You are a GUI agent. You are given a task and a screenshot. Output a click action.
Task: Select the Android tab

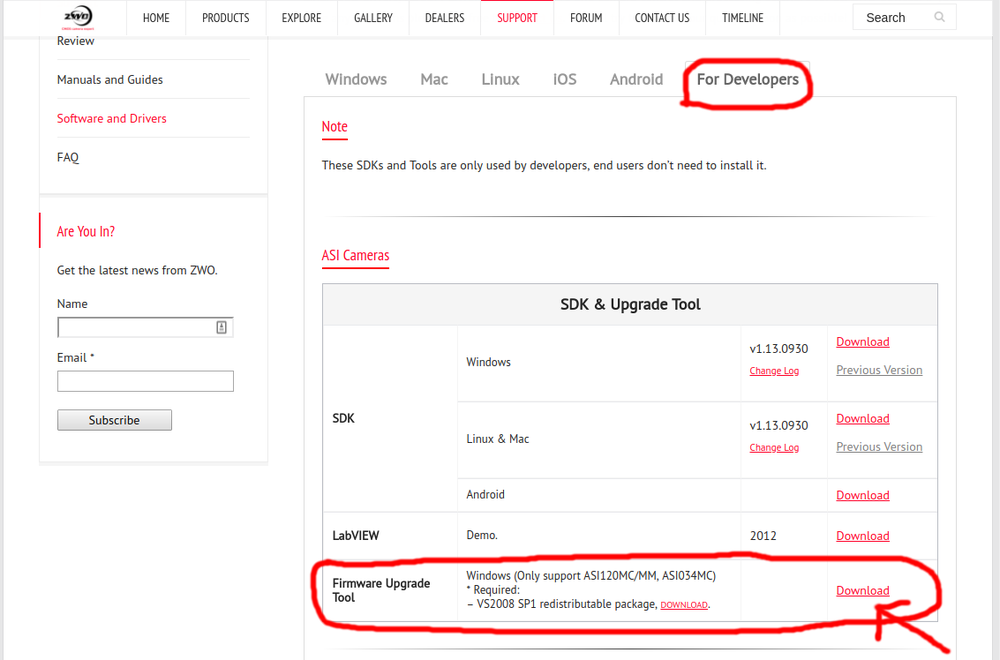636,79
